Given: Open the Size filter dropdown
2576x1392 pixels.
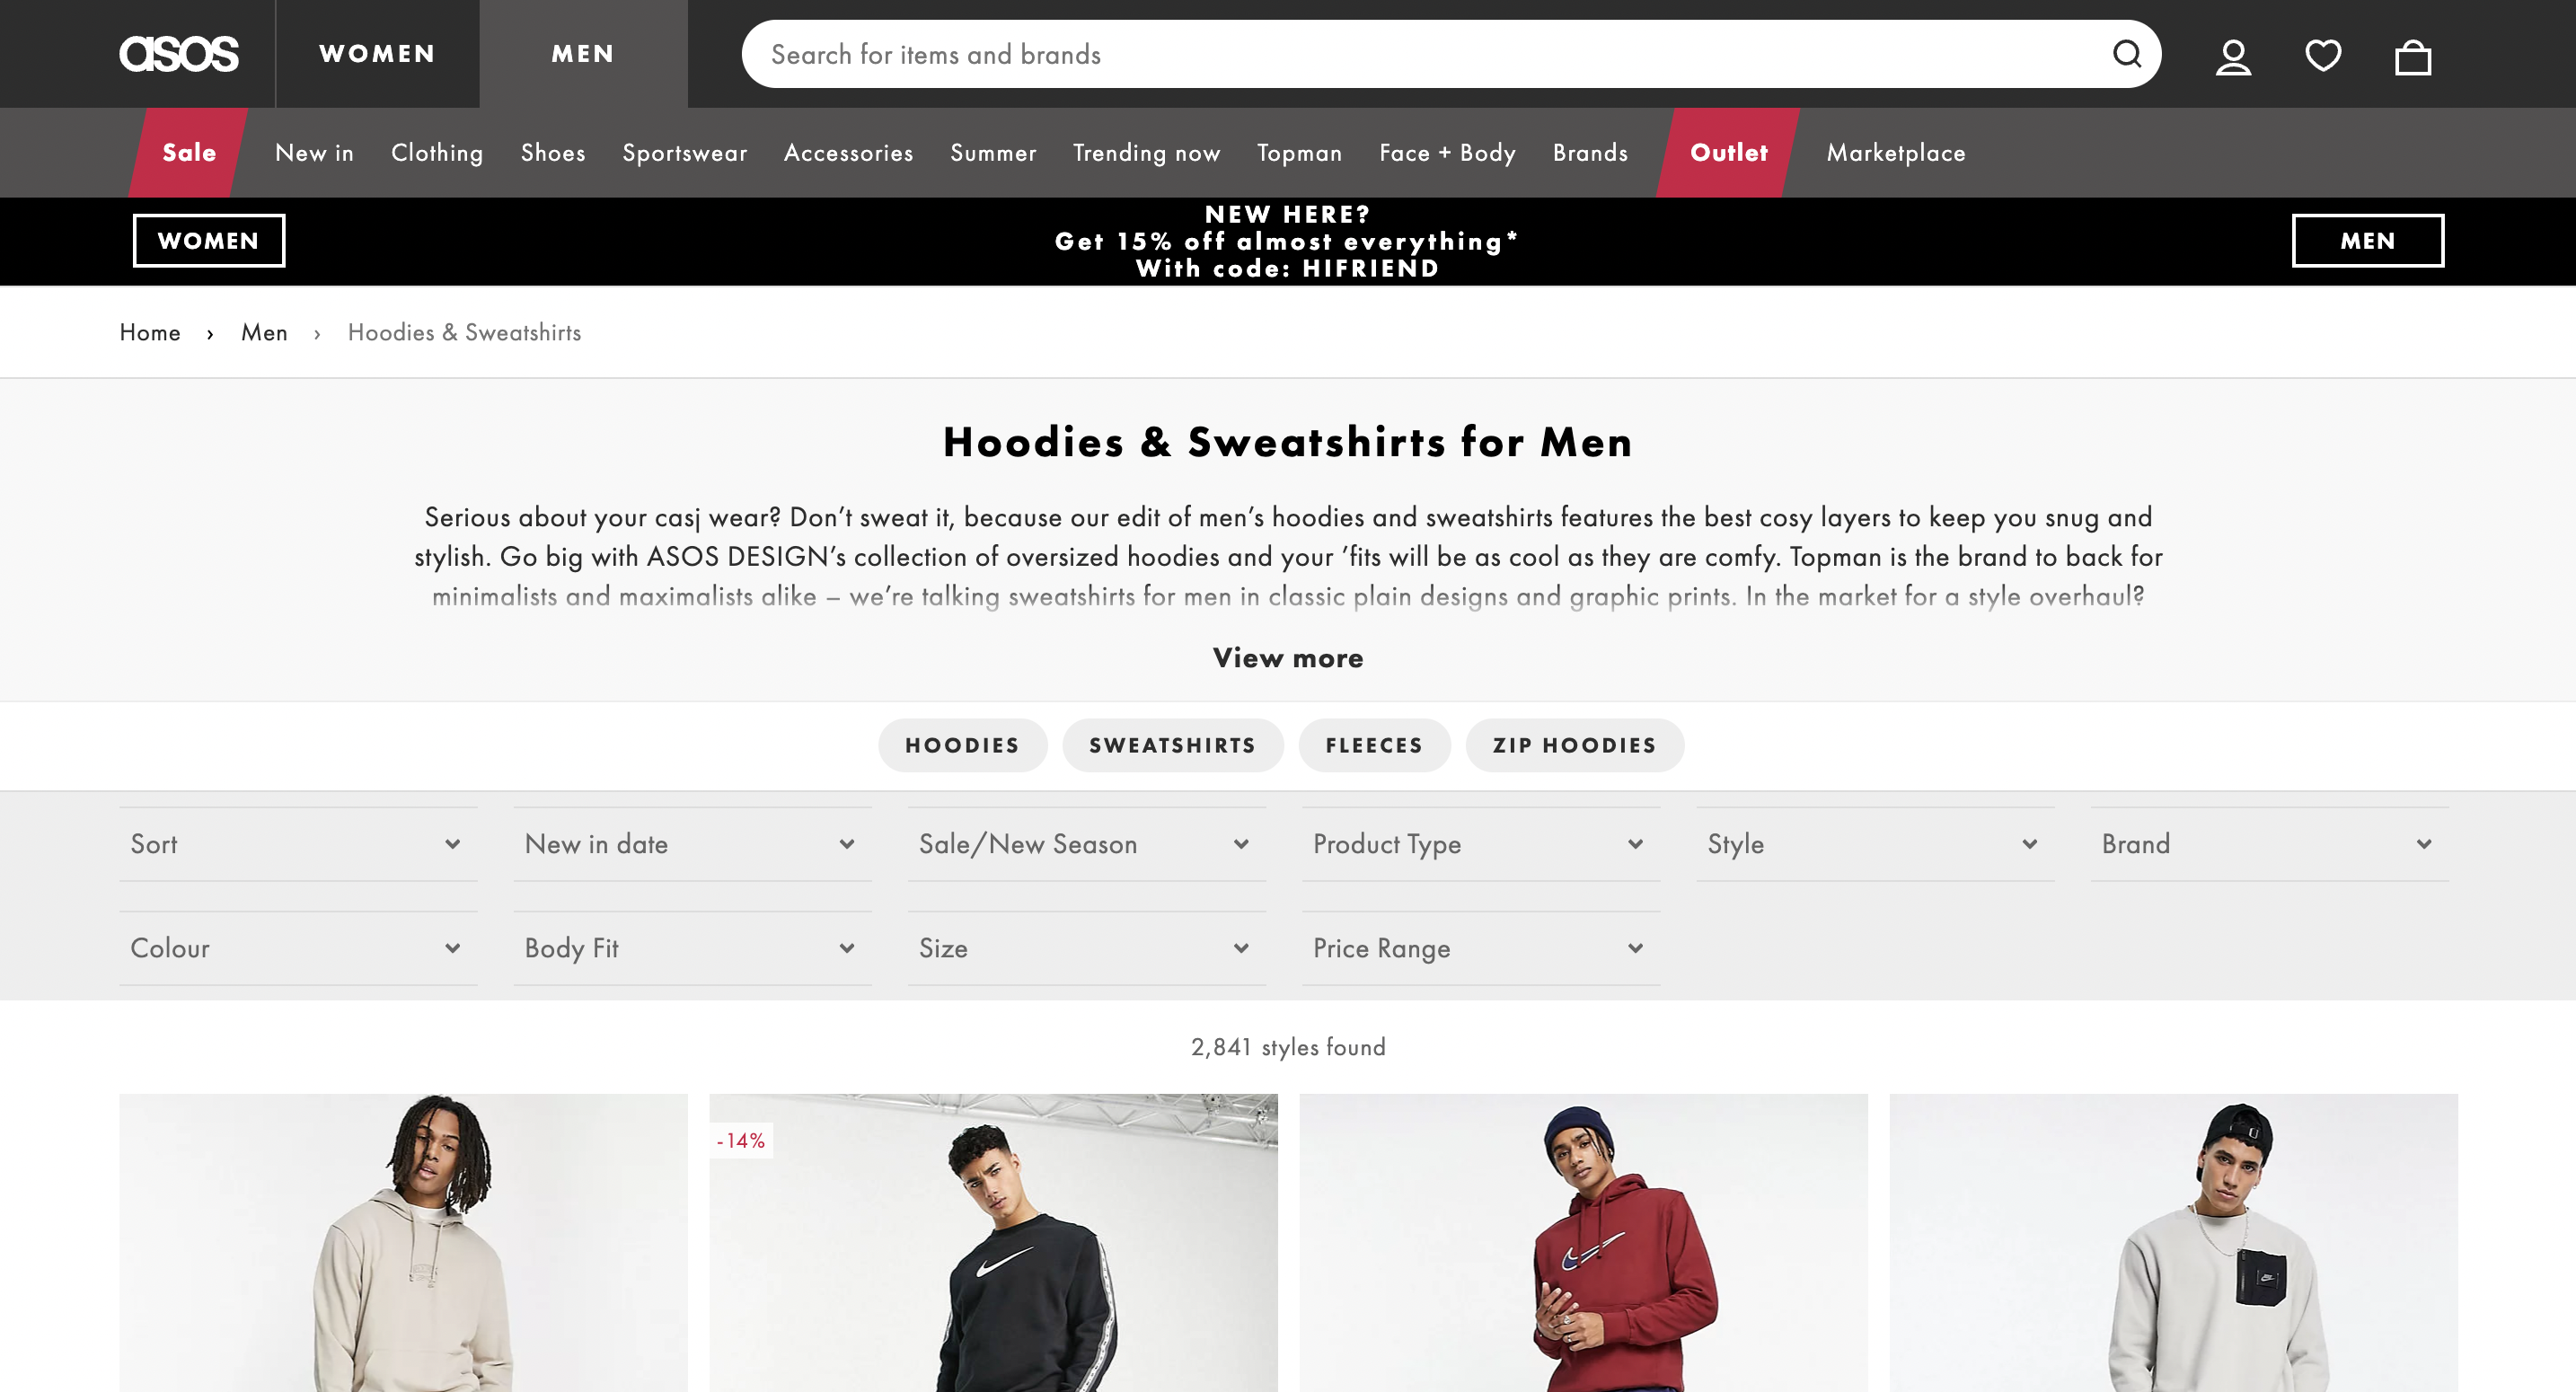Looking at the screenshot, I should (x=1086, y=948).
